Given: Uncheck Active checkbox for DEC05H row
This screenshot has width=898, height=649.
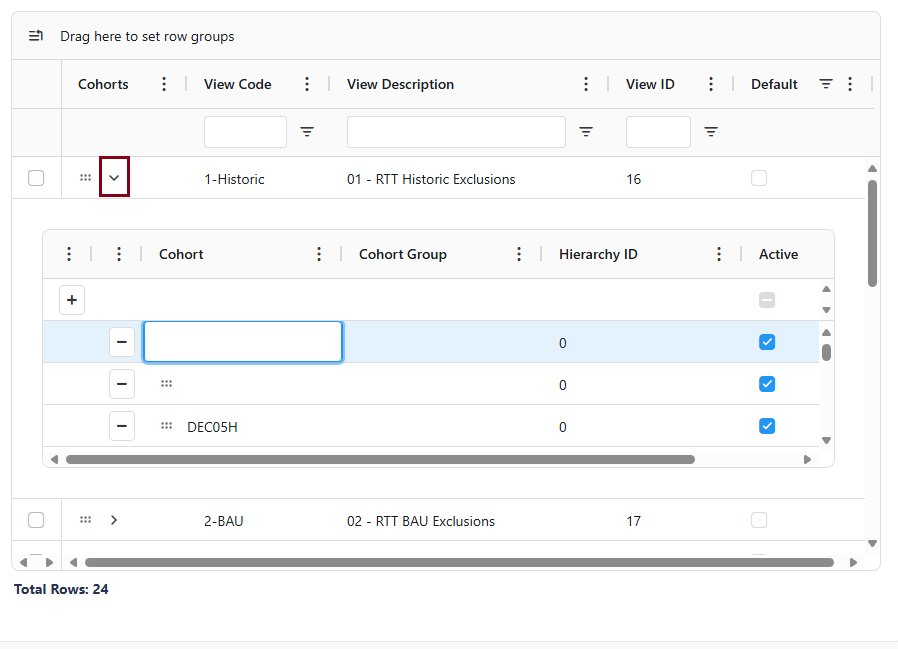Looking at the screenshot, I should 767,426.
